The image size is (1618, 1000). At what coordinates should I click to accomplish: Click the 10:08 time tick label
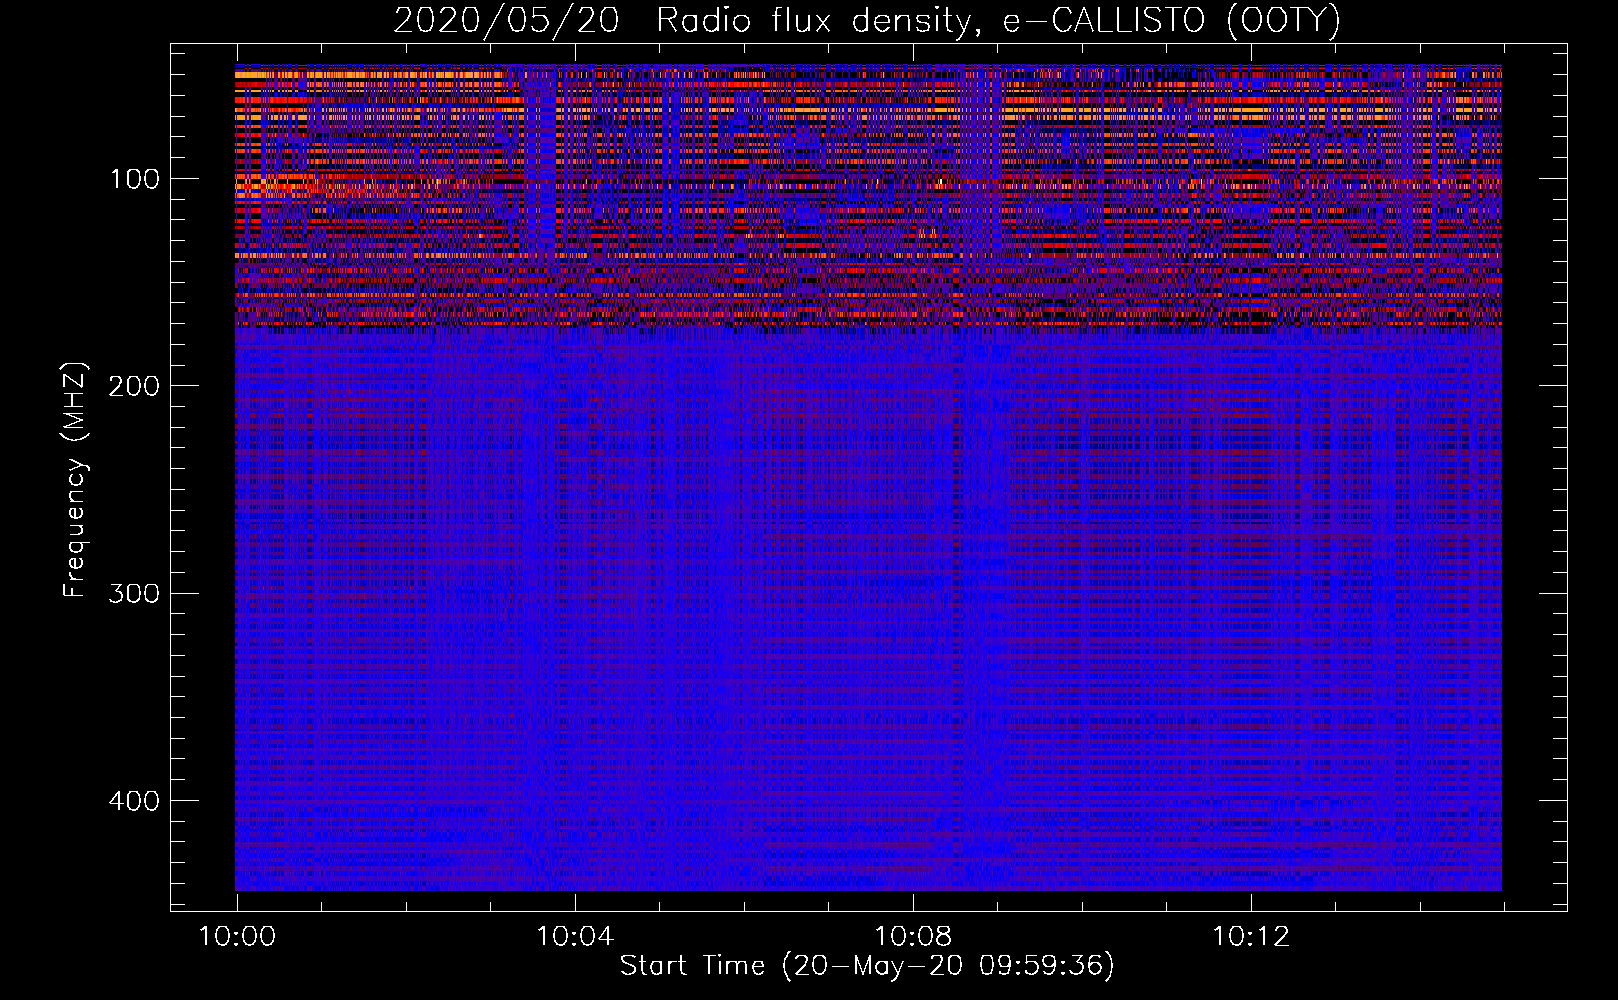[913, 937]
